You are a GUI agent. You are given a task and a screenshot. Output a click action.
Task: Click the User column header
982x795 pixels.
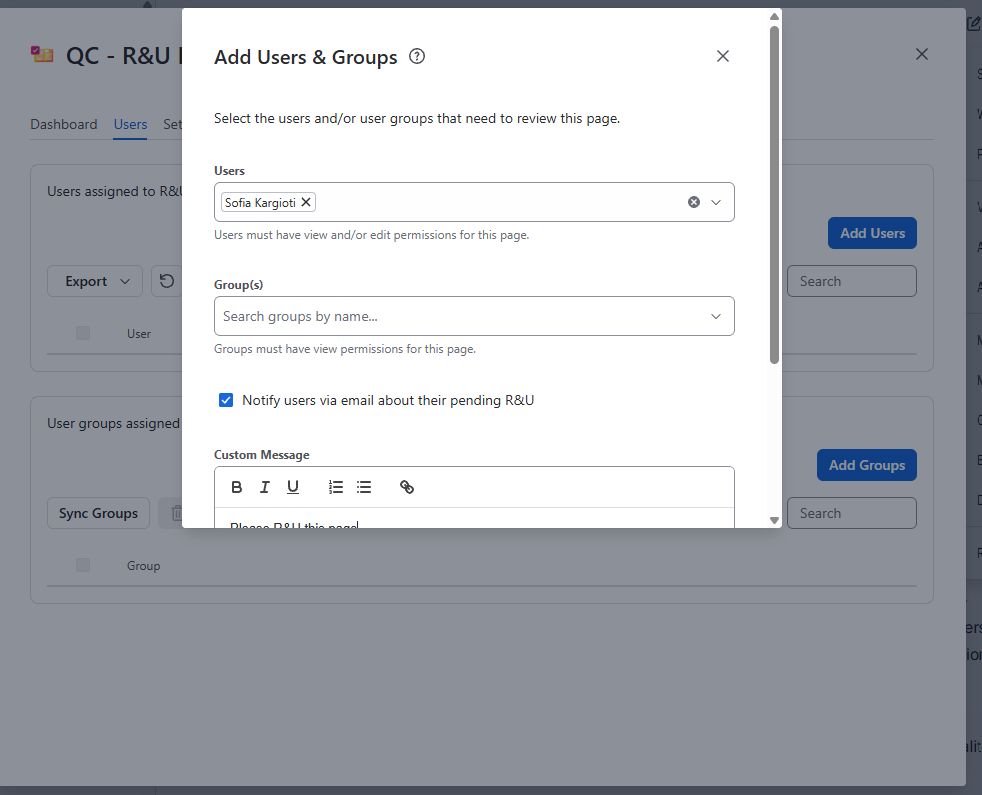(139, 334)
